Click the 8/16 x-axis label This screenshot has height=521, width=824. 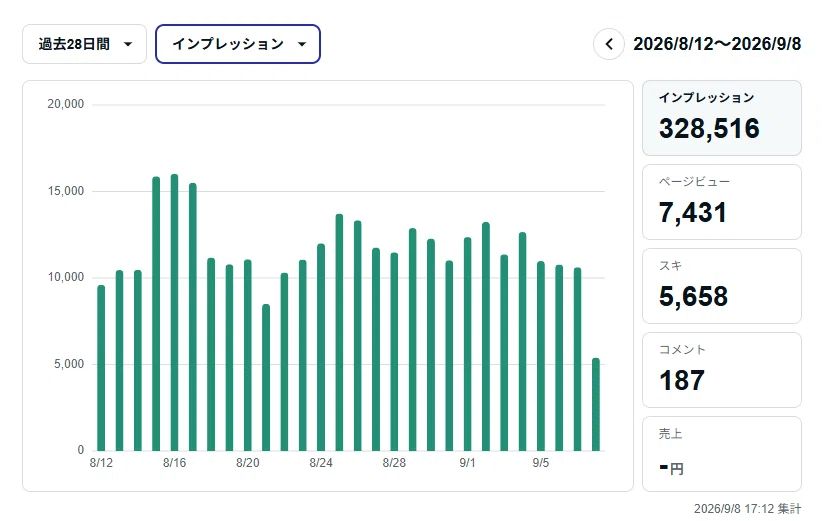[x=174, y=463]
